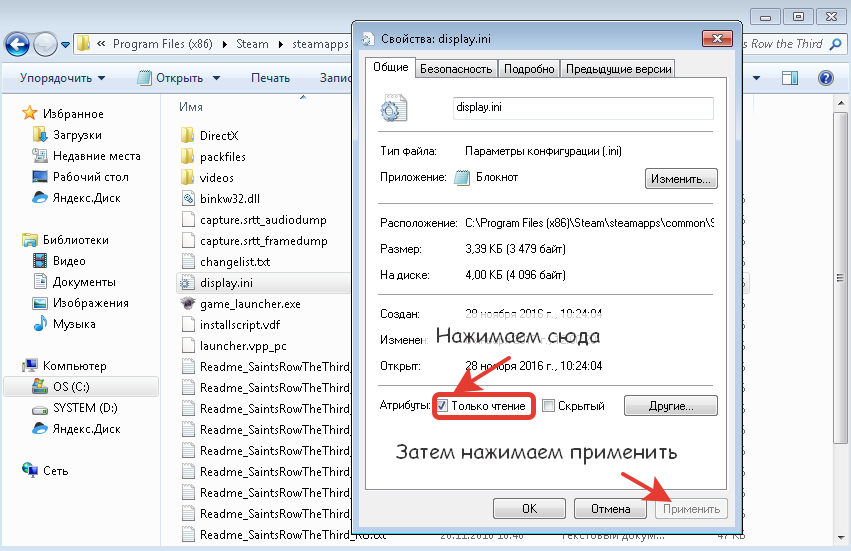Open the dropdown arrow next to Открыть
The image size is (851, 551).
[x=216, y=78]
